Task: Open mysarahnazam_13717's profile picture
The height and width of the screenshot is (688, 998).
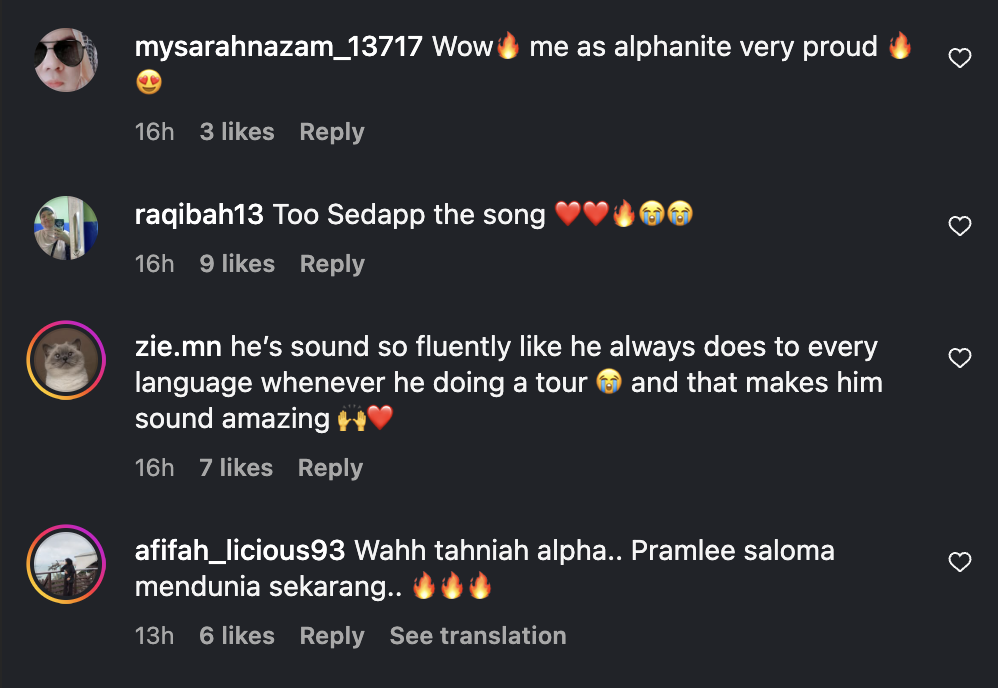Action: coord(66,60)
